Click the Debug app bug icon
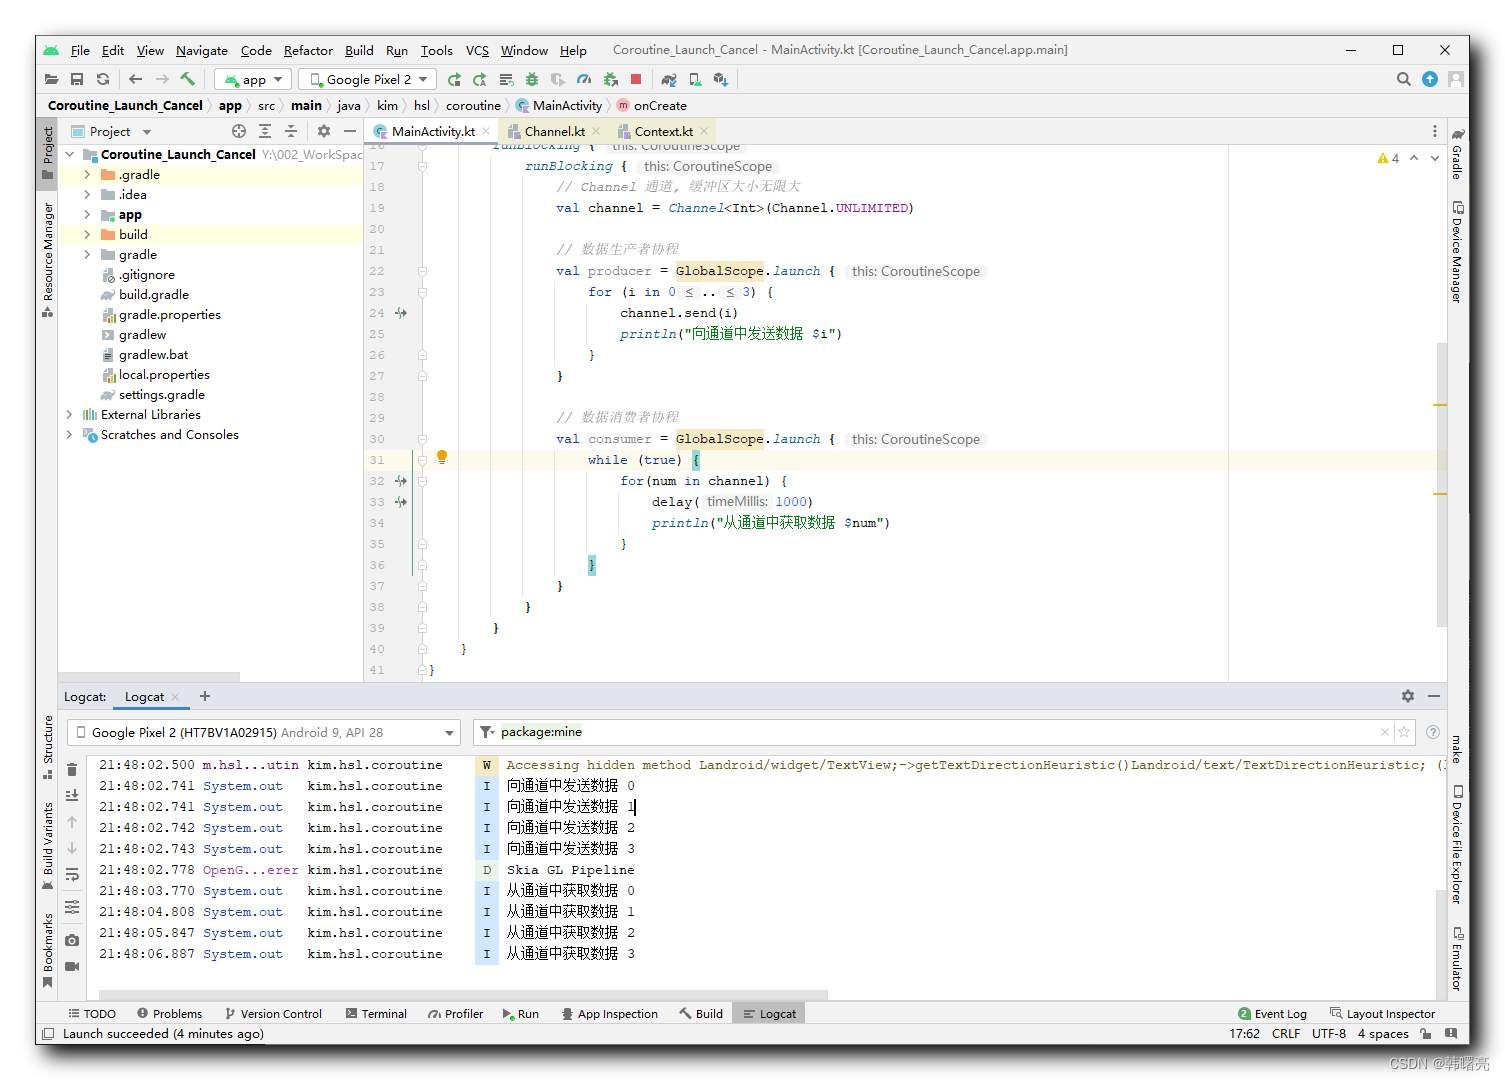 [532, 79]
